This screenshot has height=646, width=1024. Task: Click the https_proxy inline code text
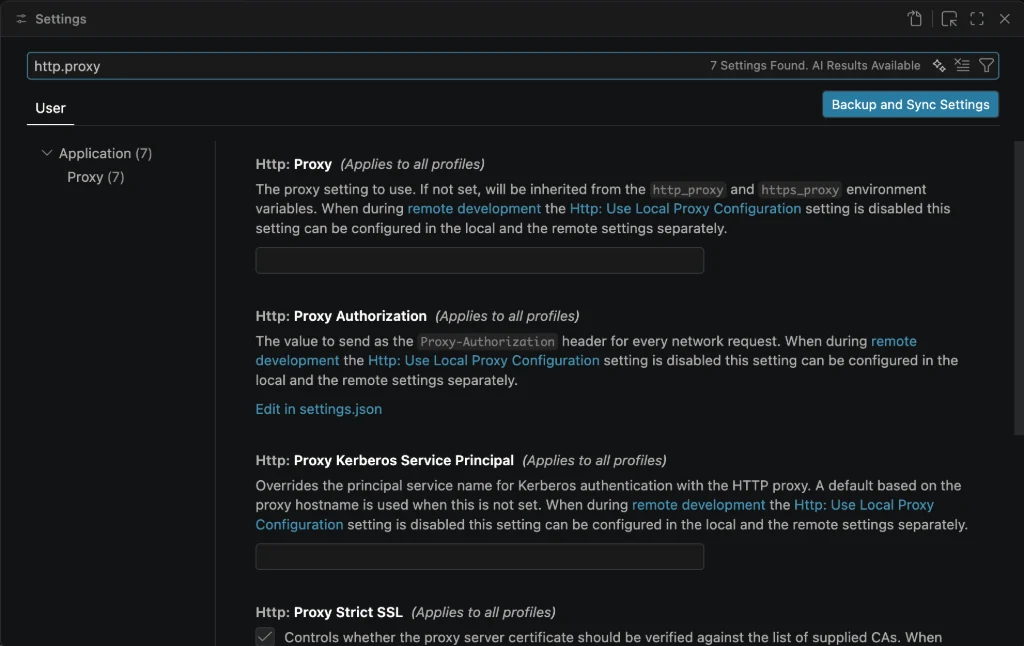[x=800, y=190]
